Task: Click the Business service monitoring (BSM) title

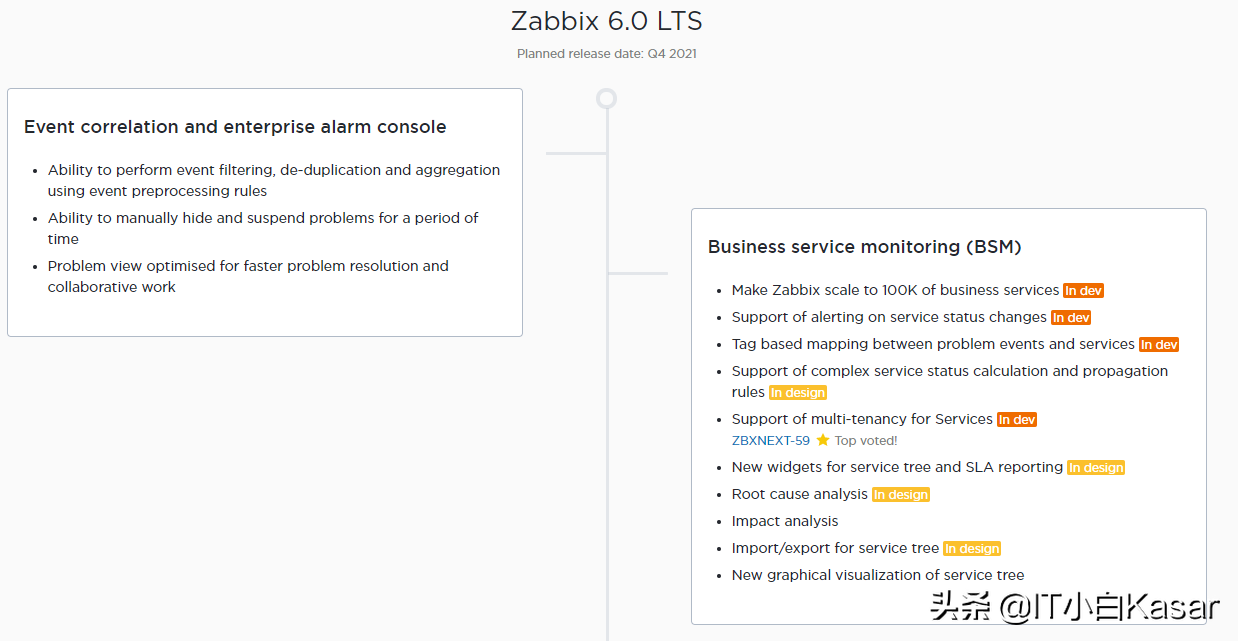Action: click(x=864, y=247)
